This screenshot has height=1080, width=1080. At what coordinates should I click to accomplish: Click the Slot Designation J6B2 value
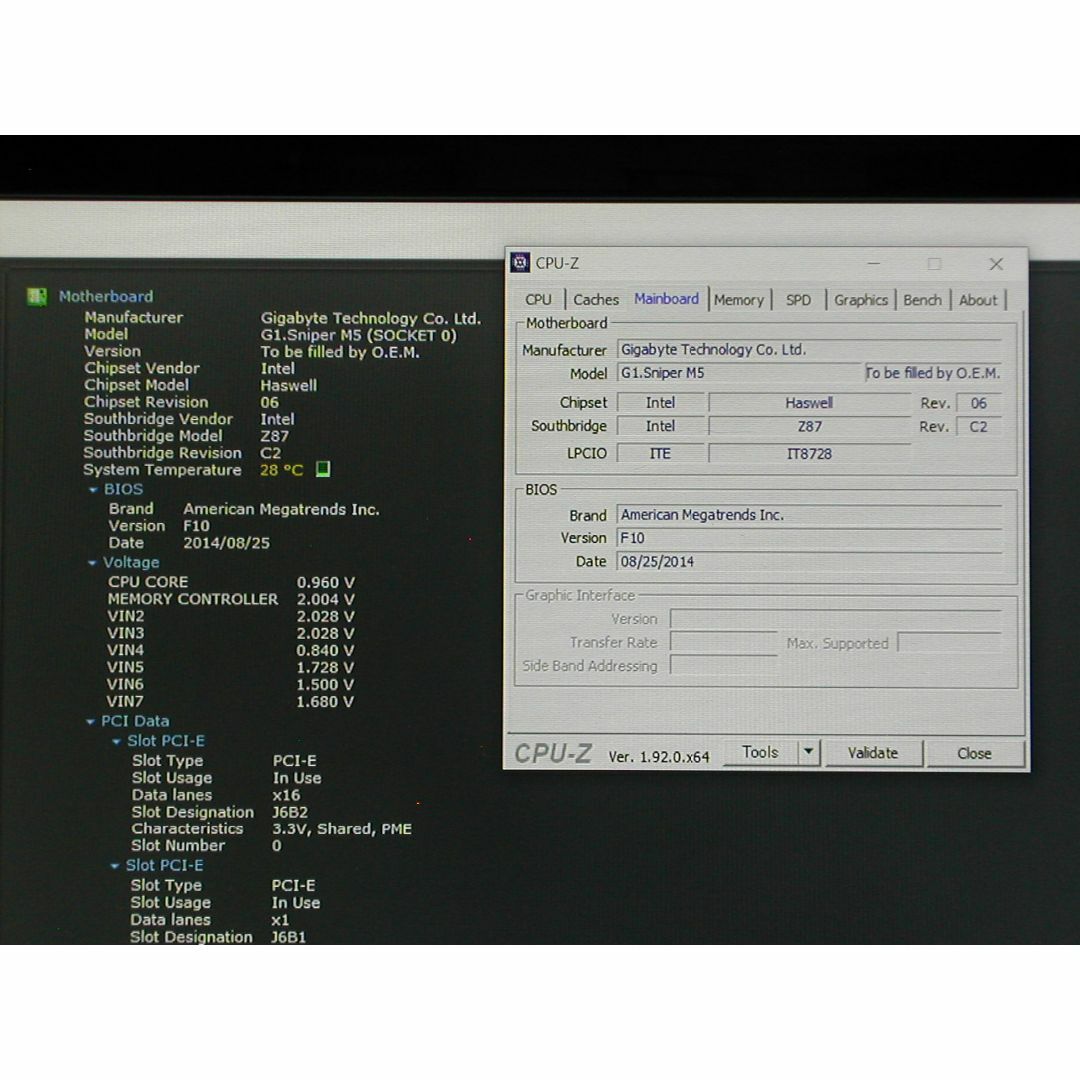289,813
